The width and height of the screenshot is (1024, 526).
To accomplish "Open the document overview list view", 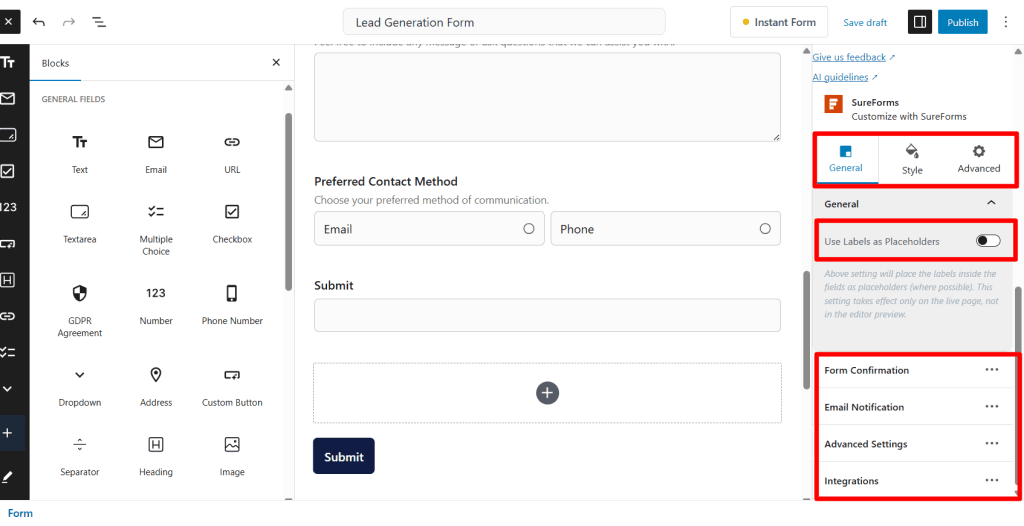I will pos(100,22).
